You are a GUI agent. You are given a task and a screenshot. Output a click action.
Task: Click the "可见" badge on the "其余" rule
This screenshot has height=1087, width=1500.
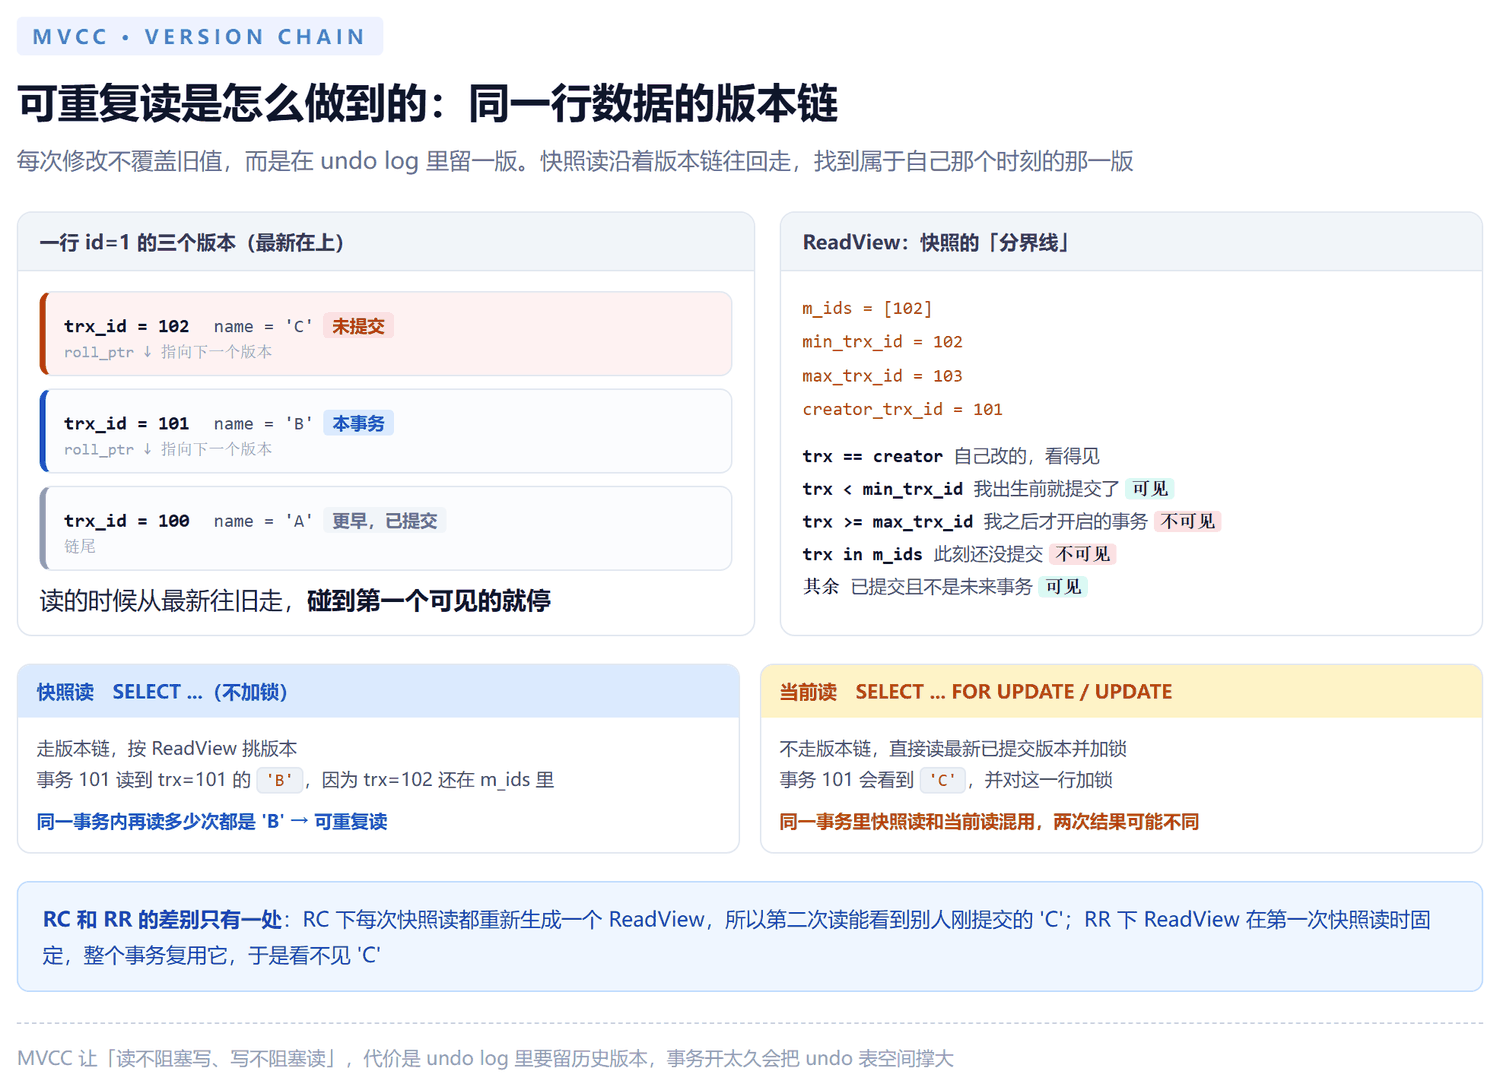coord(1064,586)
